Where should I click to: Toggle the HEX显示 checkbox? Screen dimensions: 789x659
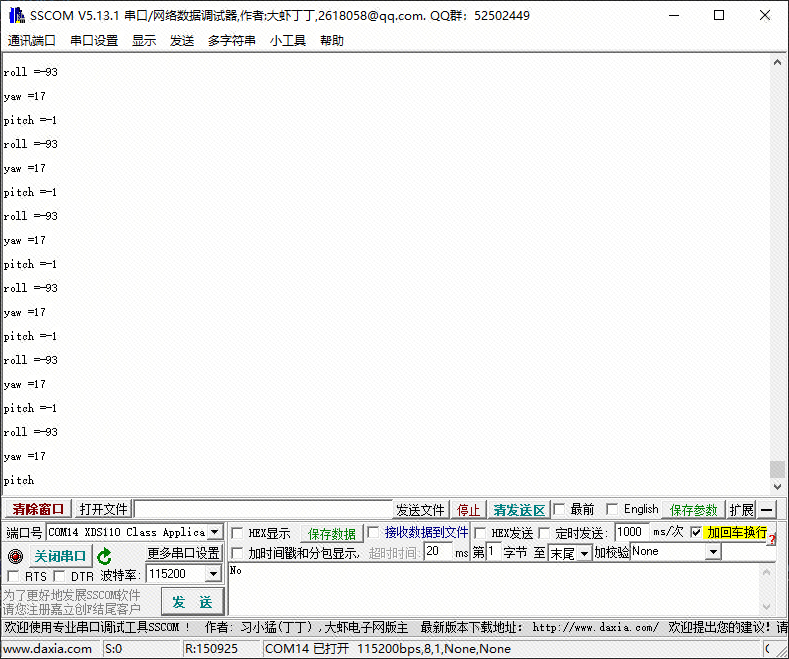237,533
